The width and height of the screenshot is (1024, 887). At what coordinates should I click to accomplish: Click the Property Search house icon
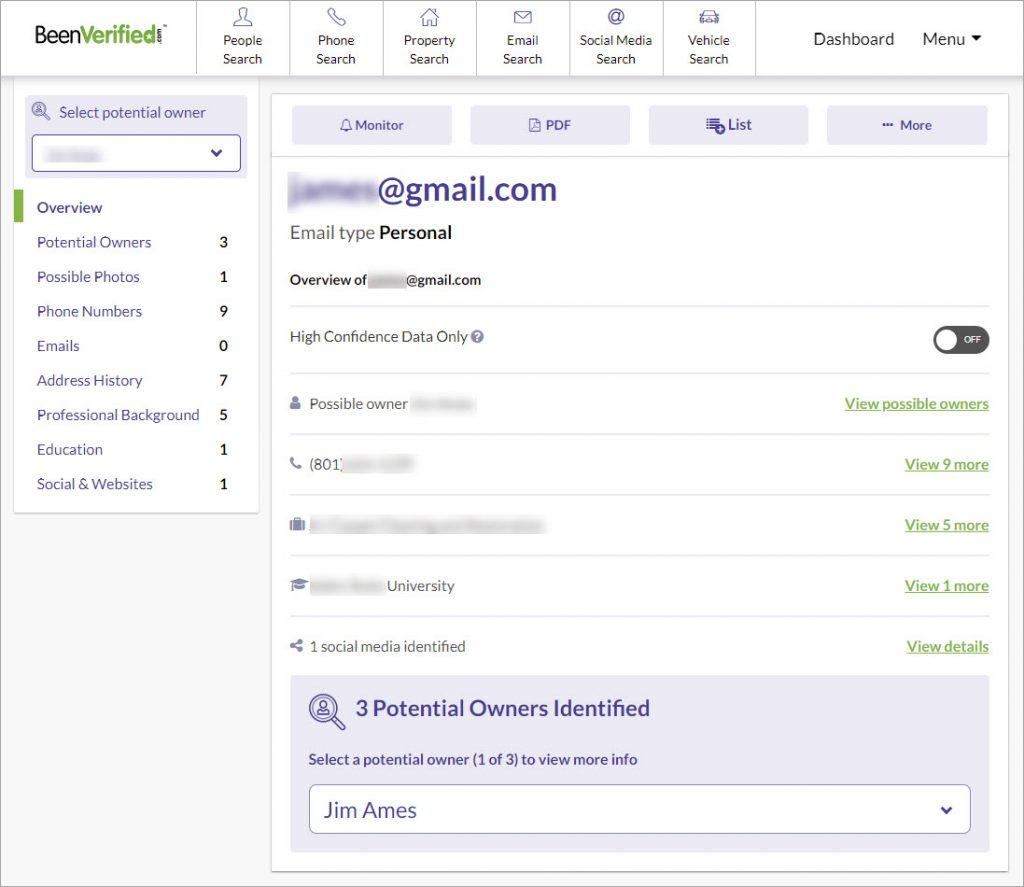(429, 17)
